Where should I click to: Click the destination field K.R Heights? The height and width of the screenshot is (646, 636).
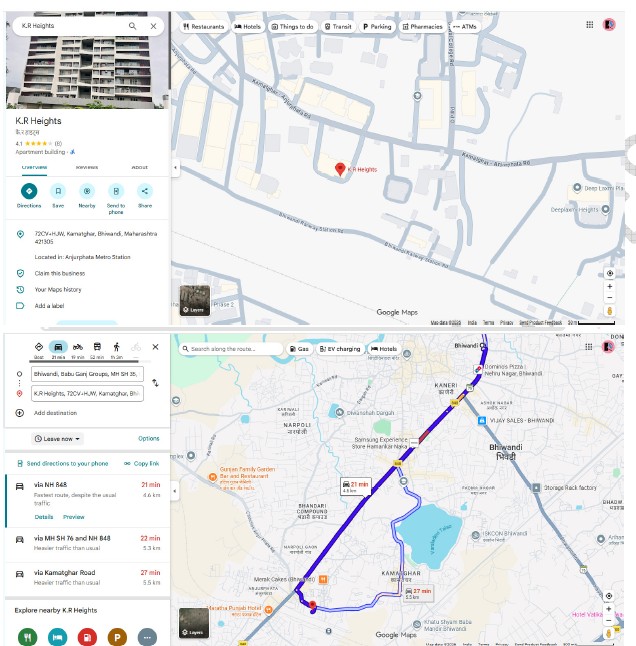tap(87, 393)
